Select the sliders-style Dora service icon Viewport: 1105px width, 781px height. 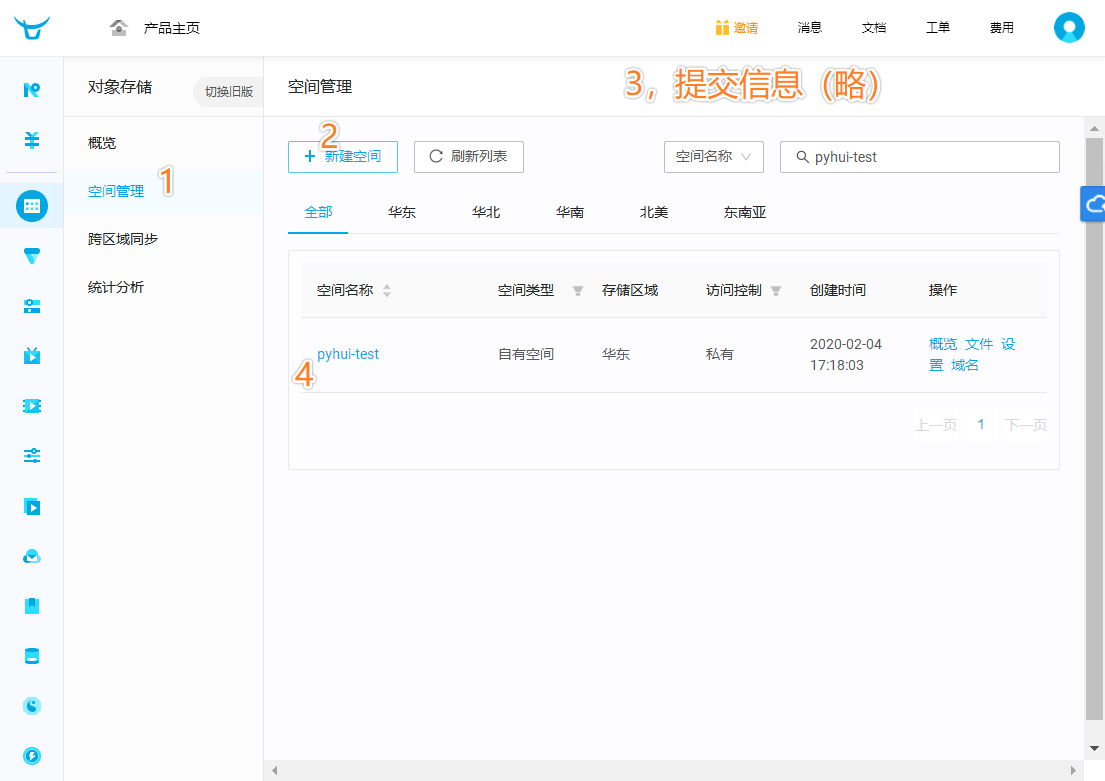[31, 456]
